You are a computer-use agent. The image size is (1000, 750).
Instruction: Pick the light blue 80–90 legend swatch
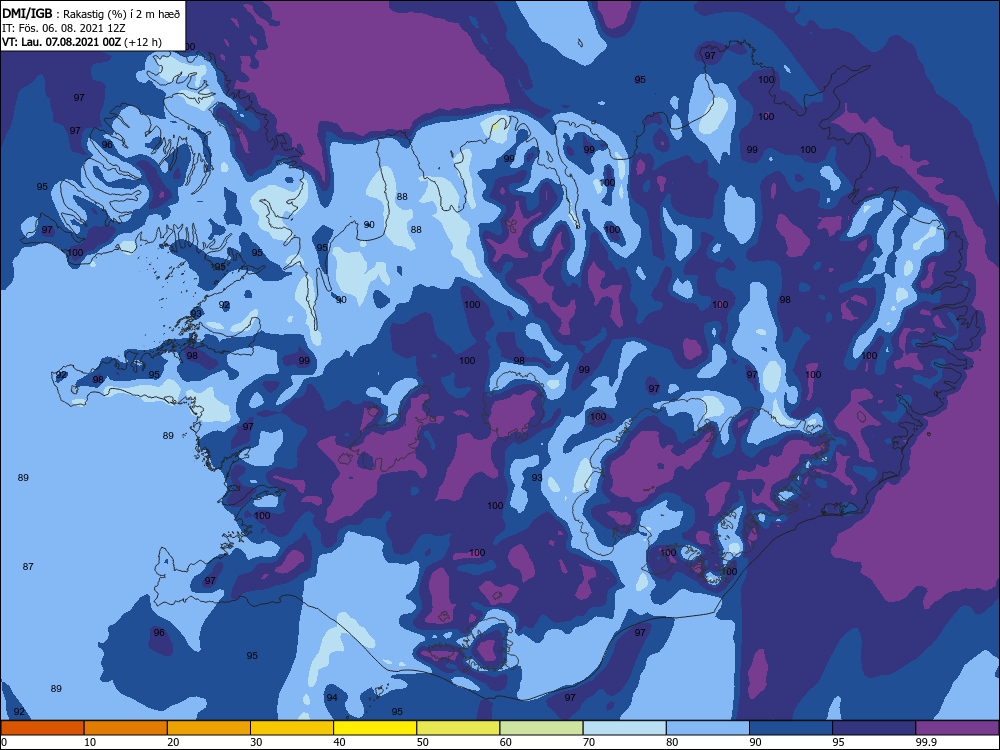coord(708,728)
